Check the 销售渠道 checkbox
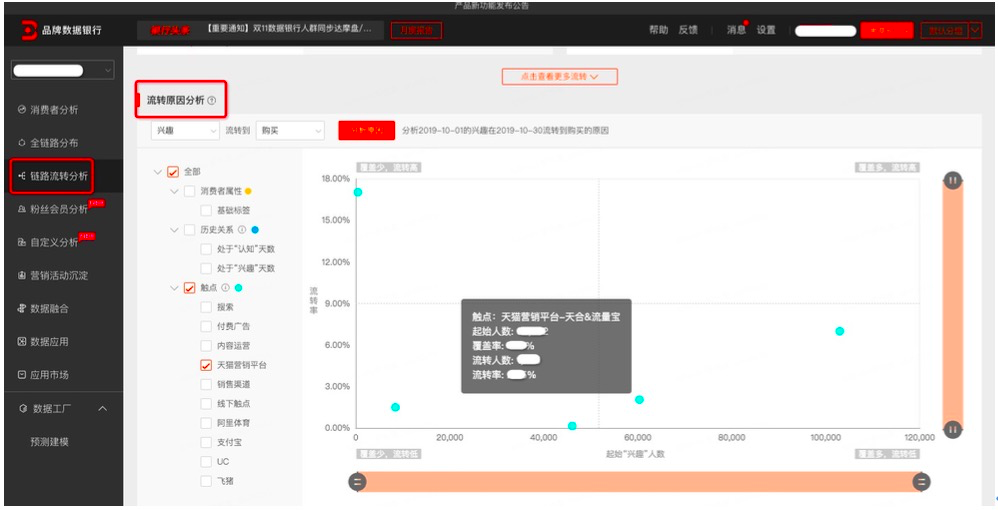Viewport: 998px width, 510px height. tap(206, 385)
